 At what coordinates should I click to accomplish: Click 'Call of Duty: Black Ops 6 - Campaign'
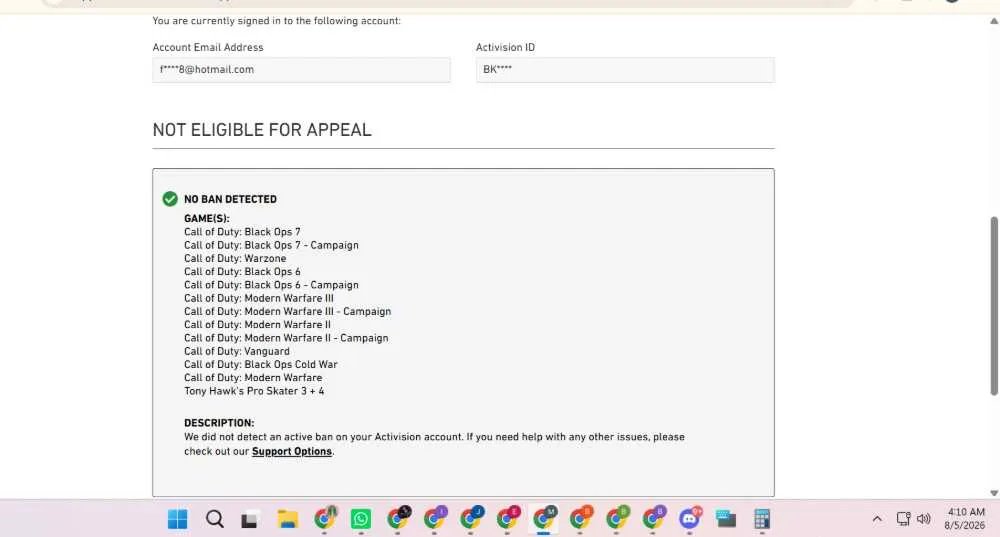(271, 285)
